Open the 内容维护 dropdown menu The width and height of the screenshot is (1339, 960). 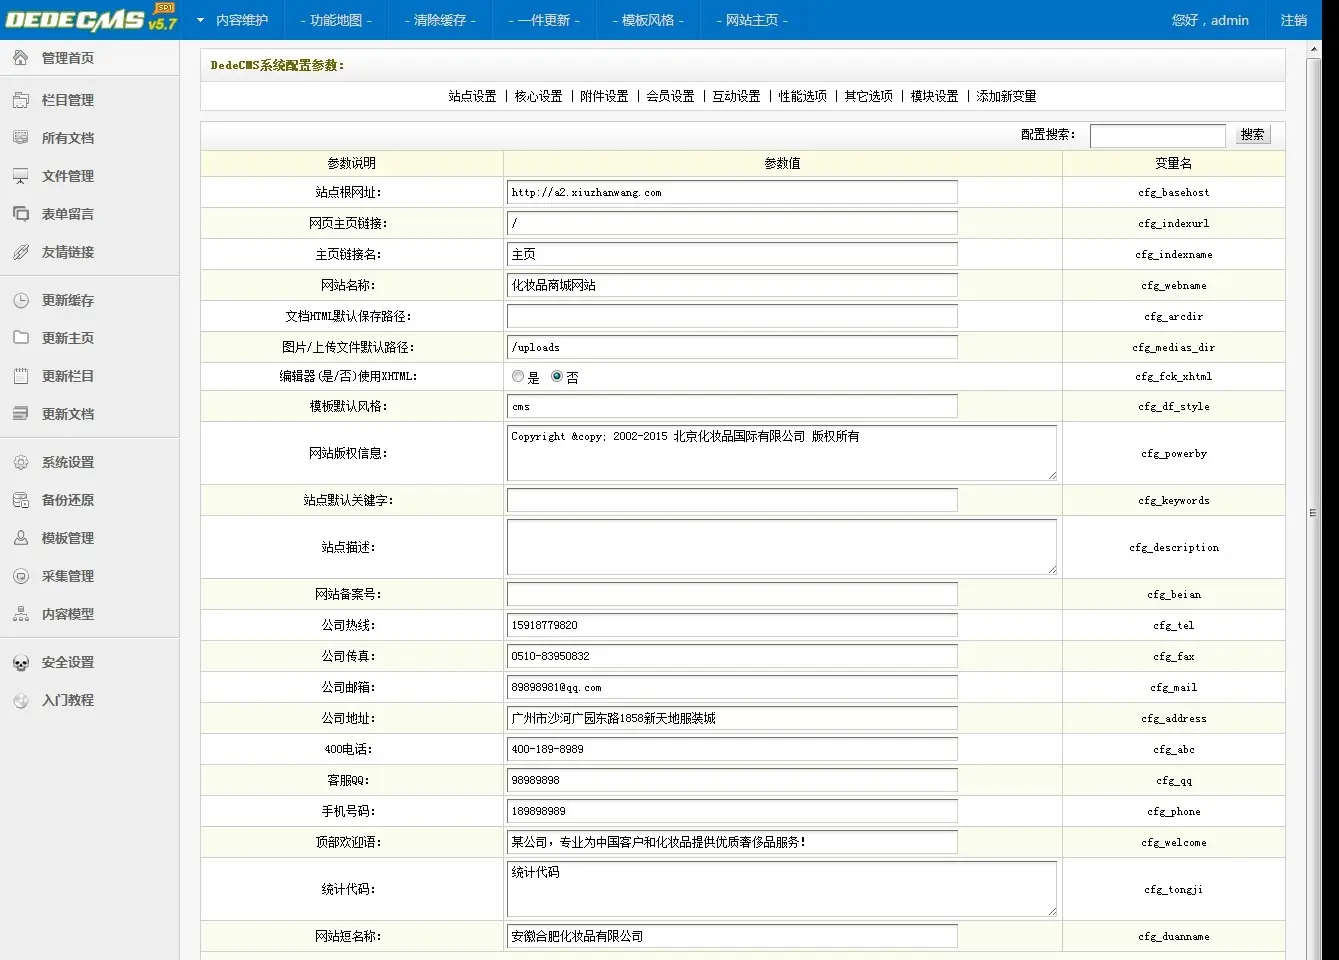233,20
